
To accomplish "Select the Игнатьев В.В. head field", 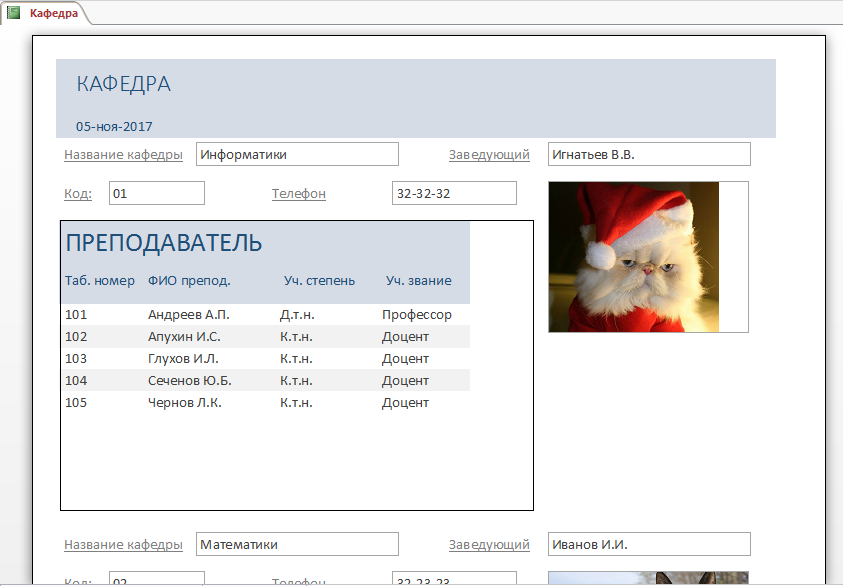I will pos(649,154).
